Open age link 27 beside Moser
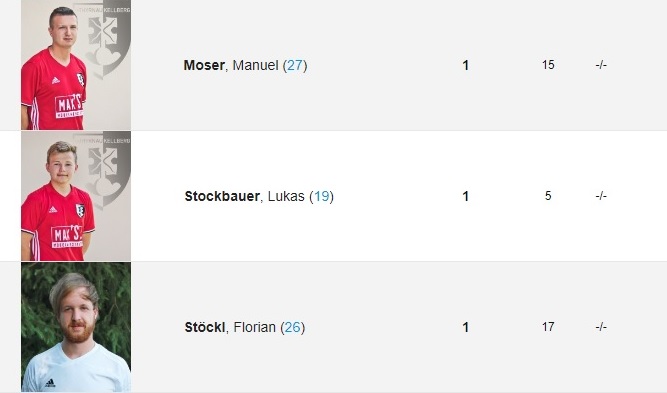Viewport: 667px width, 393px height. point(295,65)
